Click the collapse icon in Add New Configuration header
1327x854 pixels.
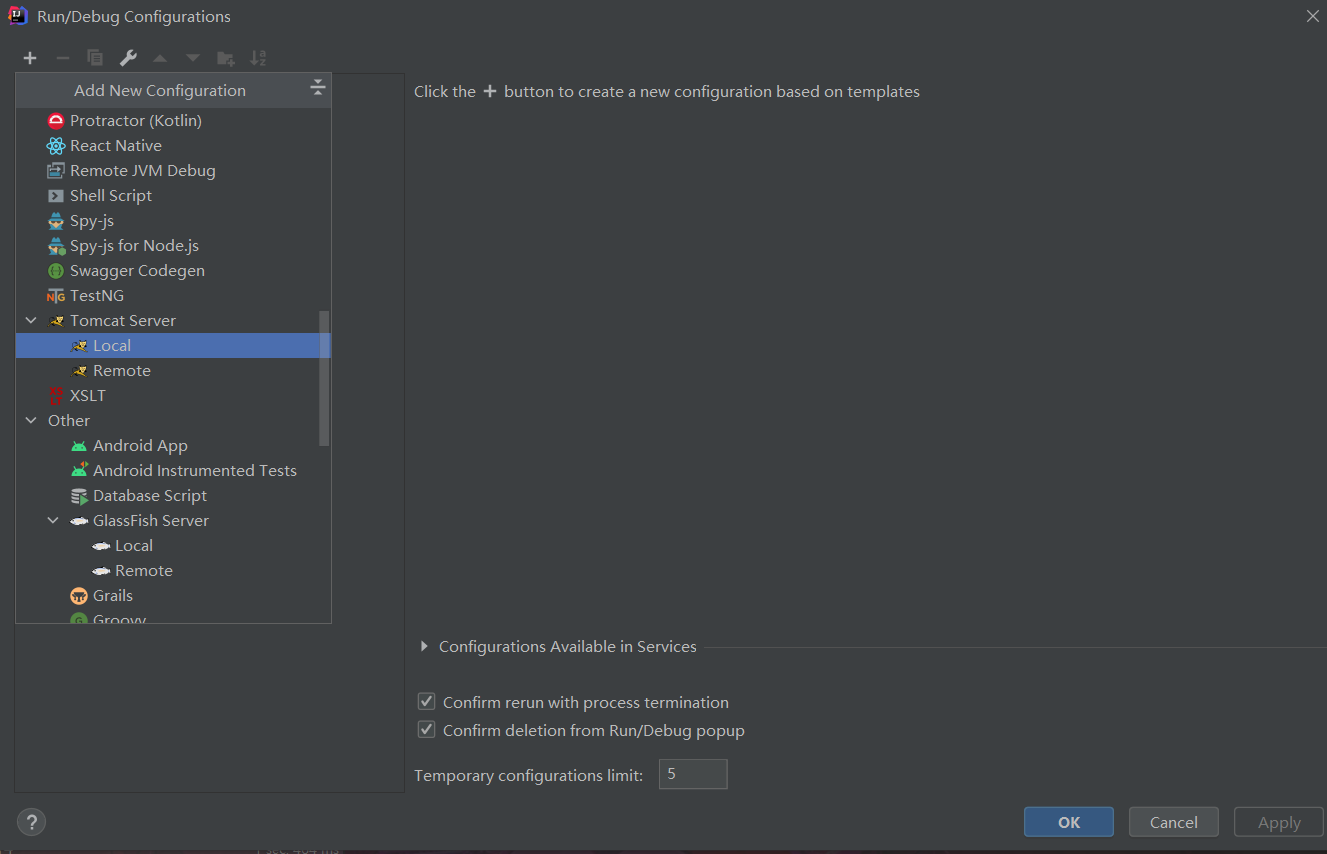pos(318,88)
